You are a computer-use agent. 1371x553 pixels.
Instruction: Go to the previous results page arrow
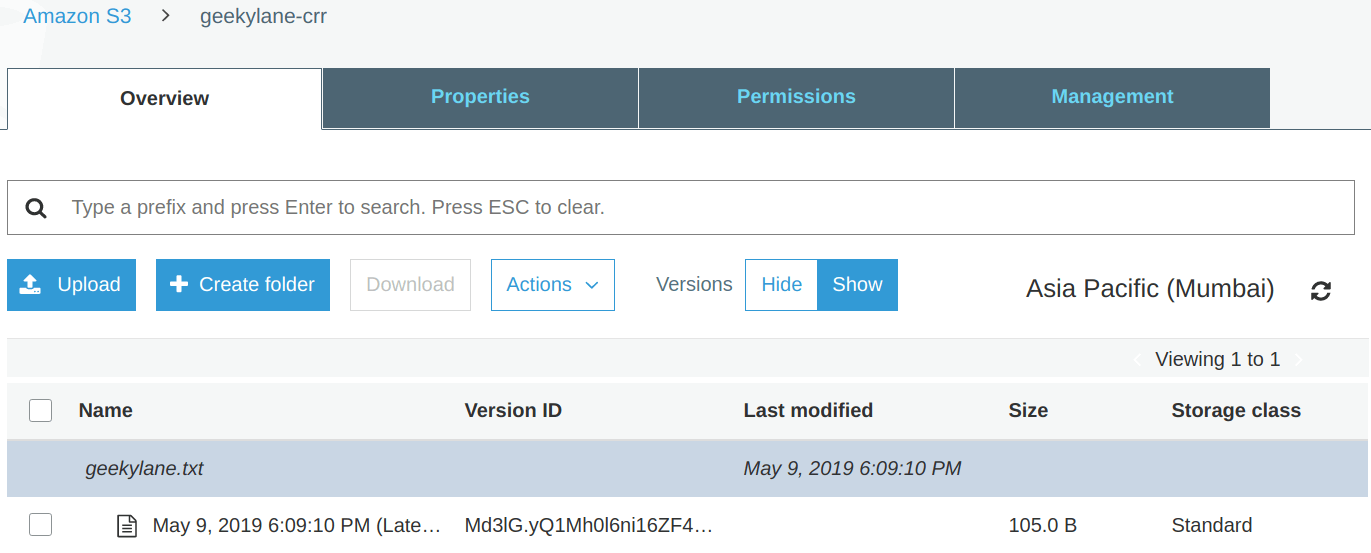click(x=1138, y=360)
